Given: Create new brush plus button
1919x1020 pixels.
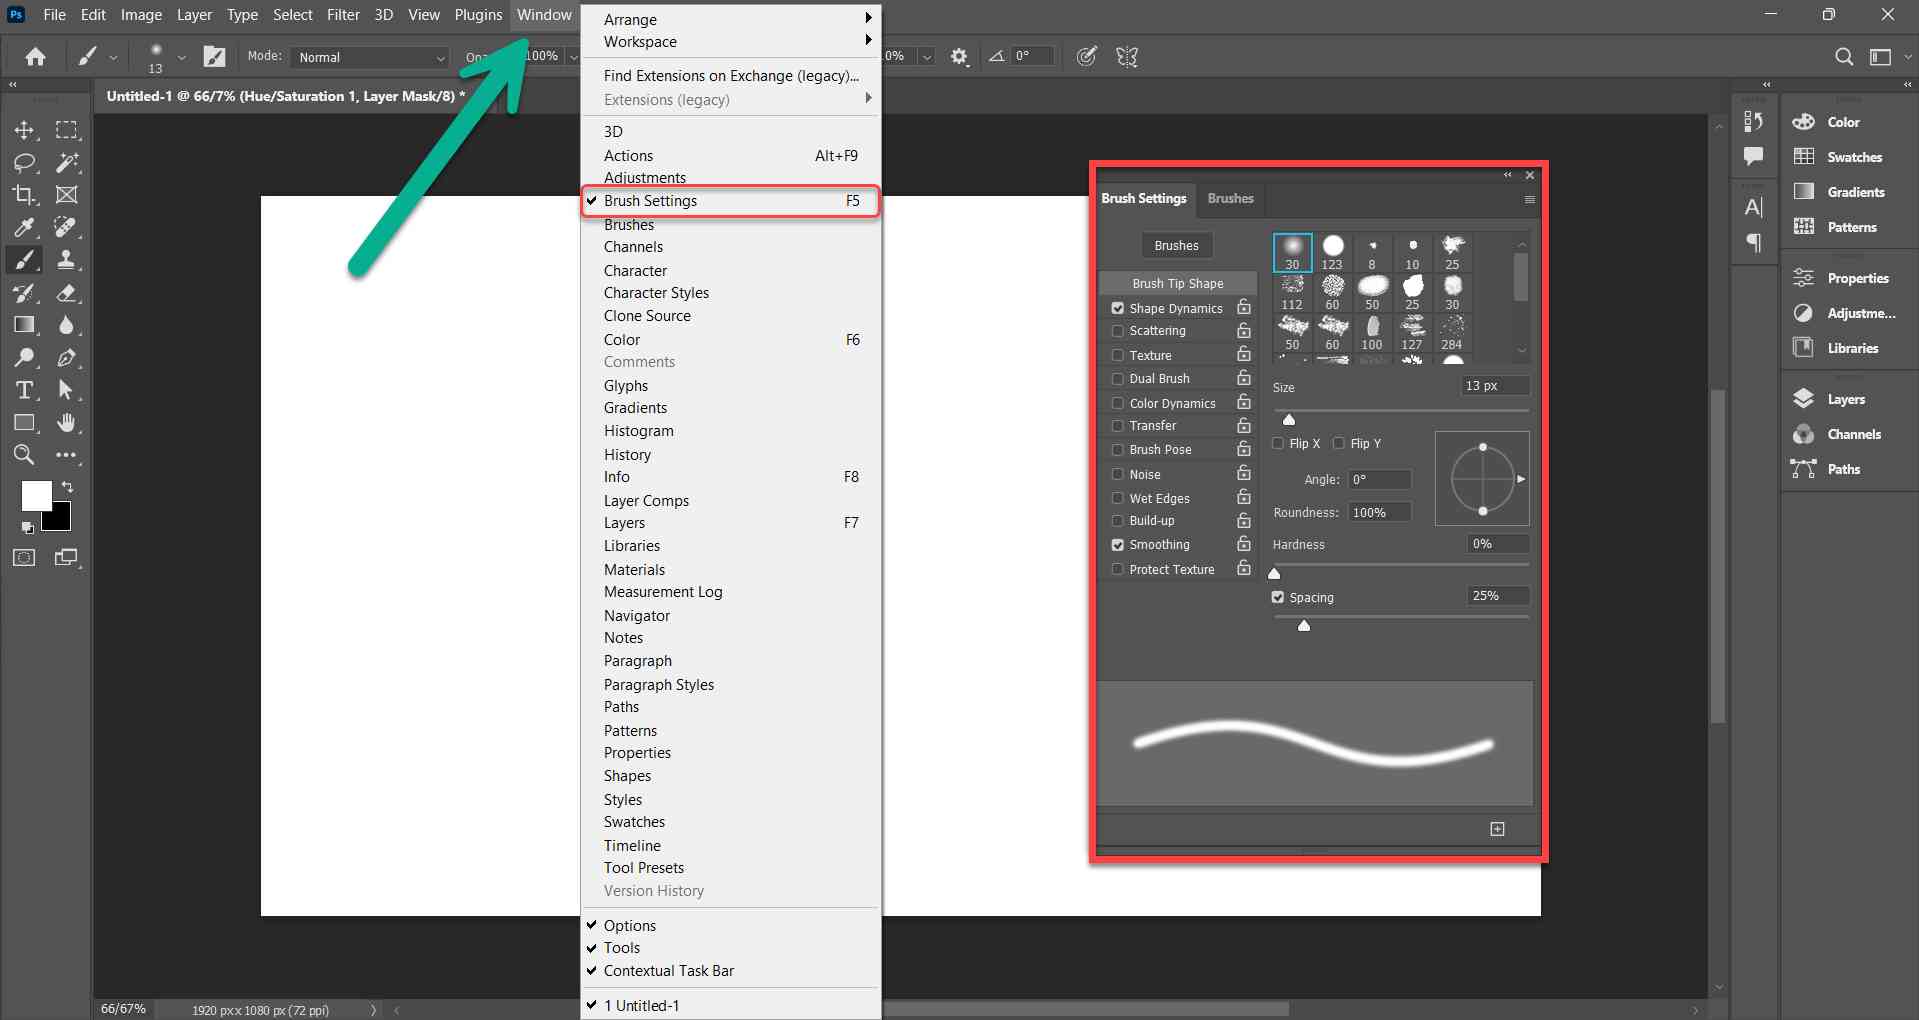Looking at the screenshot, I should [1497, 829].
